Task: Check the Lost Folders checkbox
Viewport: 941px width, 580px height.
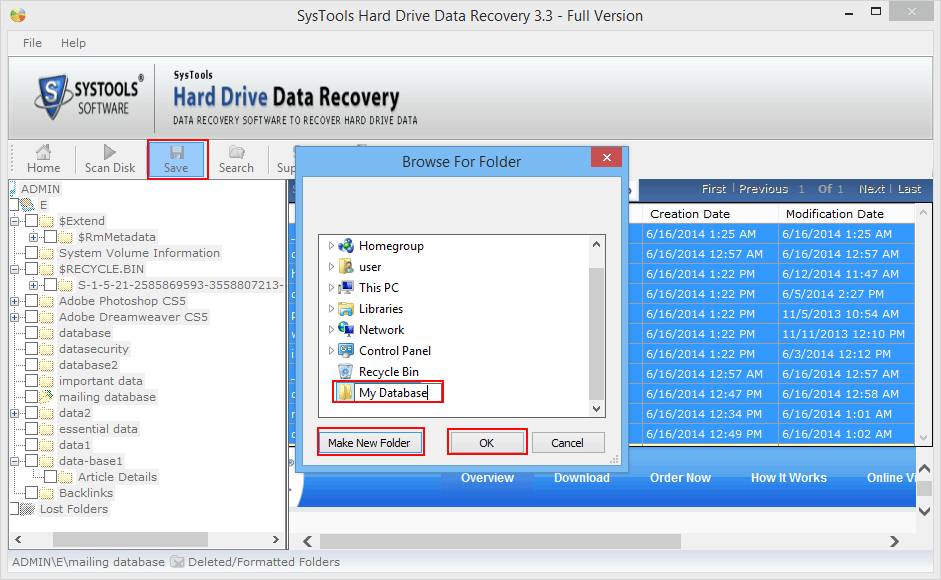Action: coord(14,509)
